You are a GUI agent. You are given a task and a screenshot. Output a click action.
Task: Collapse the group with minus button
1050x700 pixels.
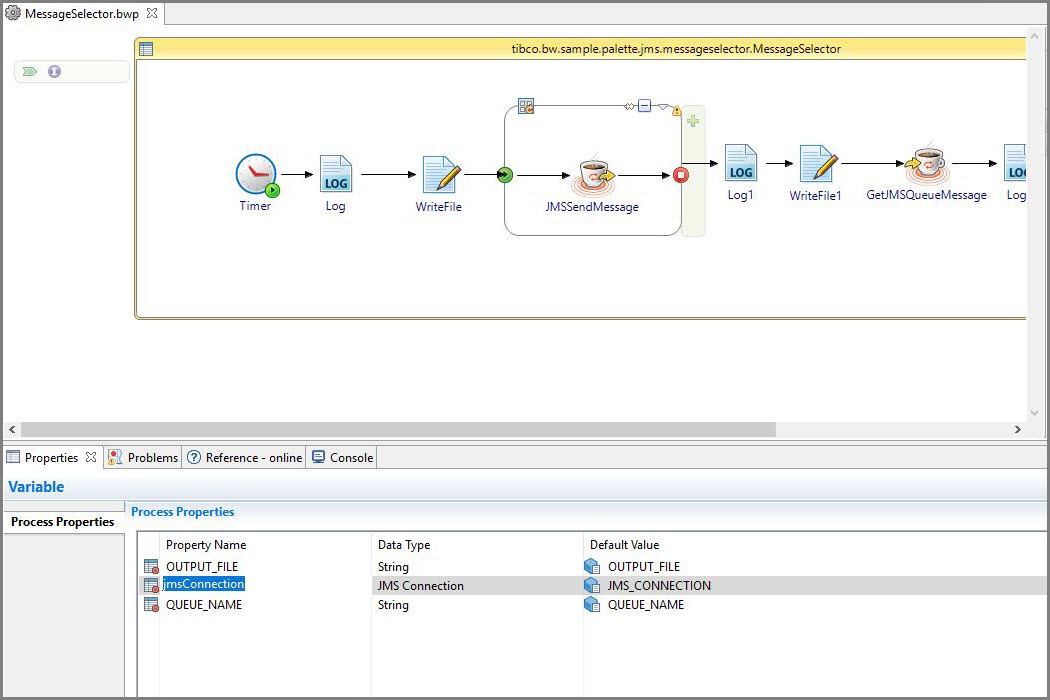[x=644, y=106]
